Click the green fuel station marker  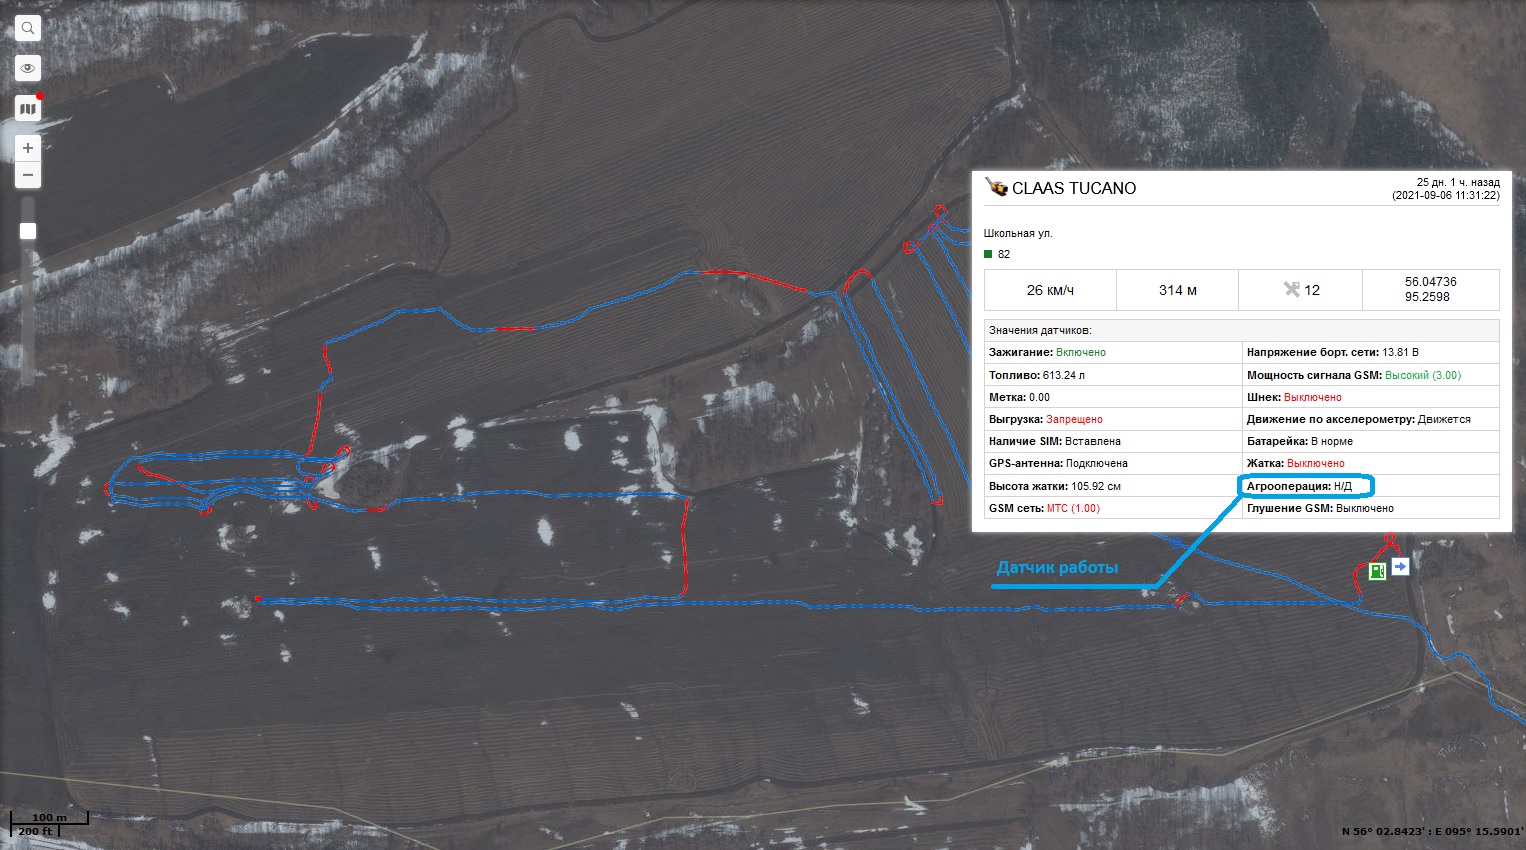(1377, 571)
